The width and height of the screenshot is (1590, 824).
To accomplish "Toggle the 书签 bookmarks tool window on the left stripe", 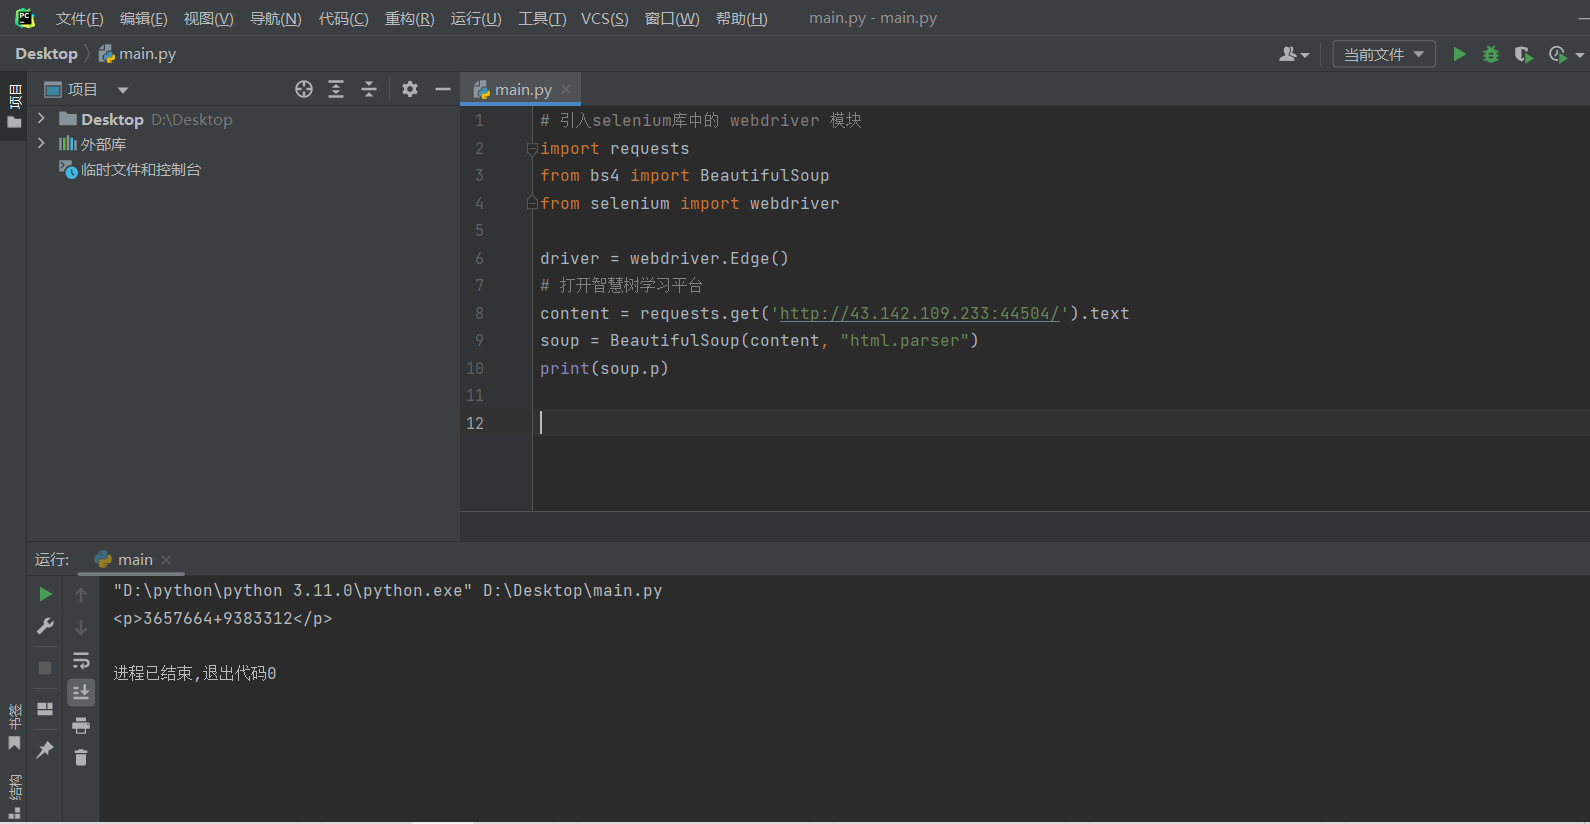I will point(14,727).
